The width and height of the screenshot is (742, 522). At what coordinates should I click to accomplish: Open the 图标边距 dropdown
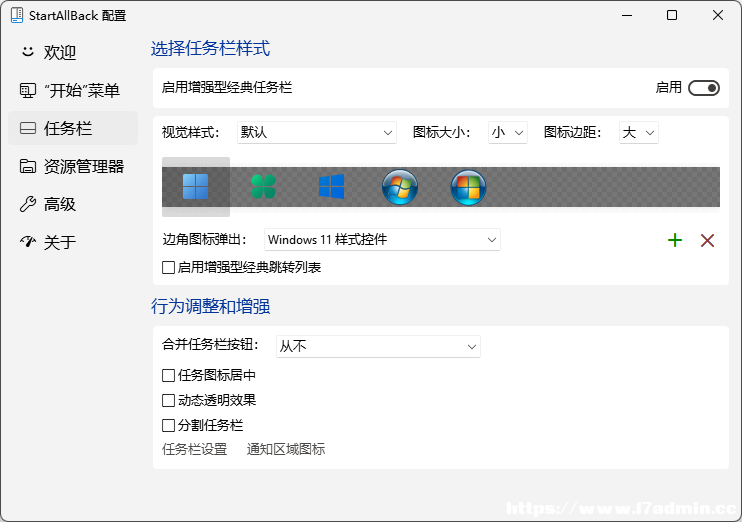click(x=639, y=133)
